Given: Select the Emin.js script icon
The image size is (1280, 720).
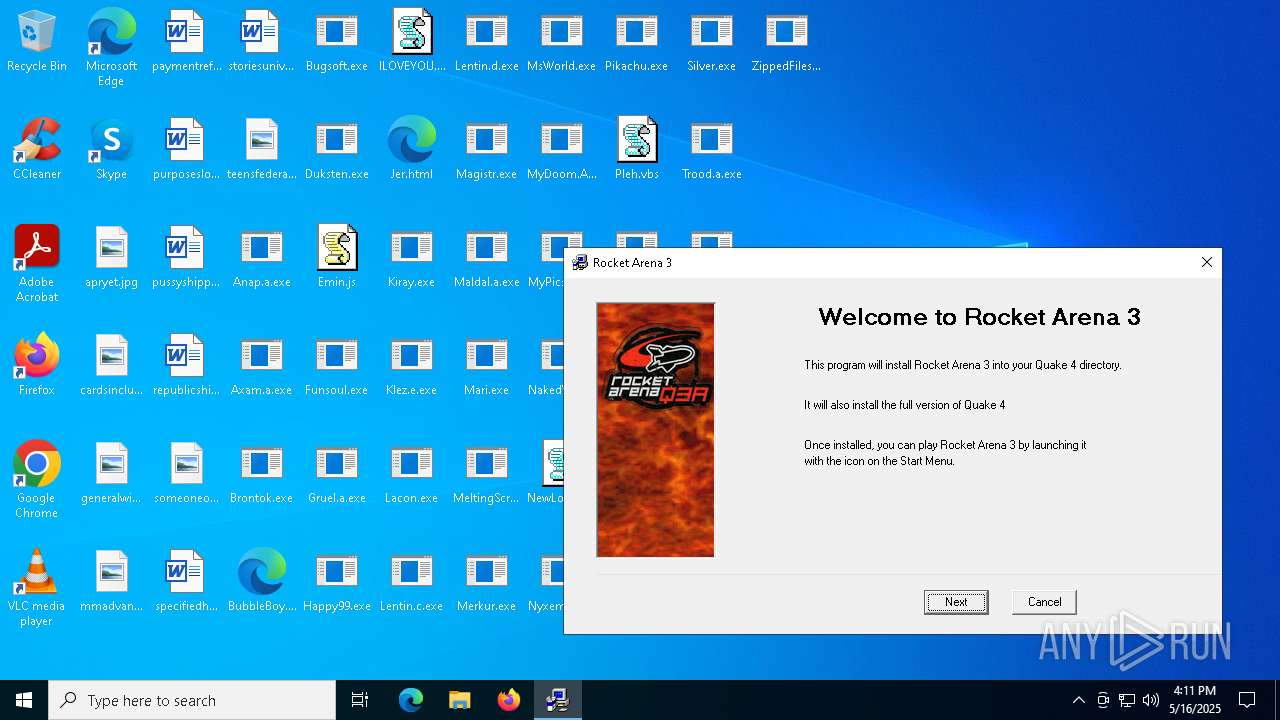Looking at the screenshot, I should click(336, 257).
